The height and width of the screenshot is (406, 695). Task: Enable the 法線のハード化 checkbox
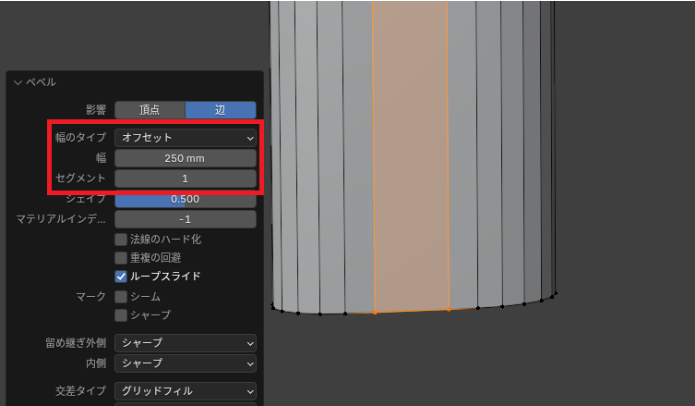tap(121, 240)
